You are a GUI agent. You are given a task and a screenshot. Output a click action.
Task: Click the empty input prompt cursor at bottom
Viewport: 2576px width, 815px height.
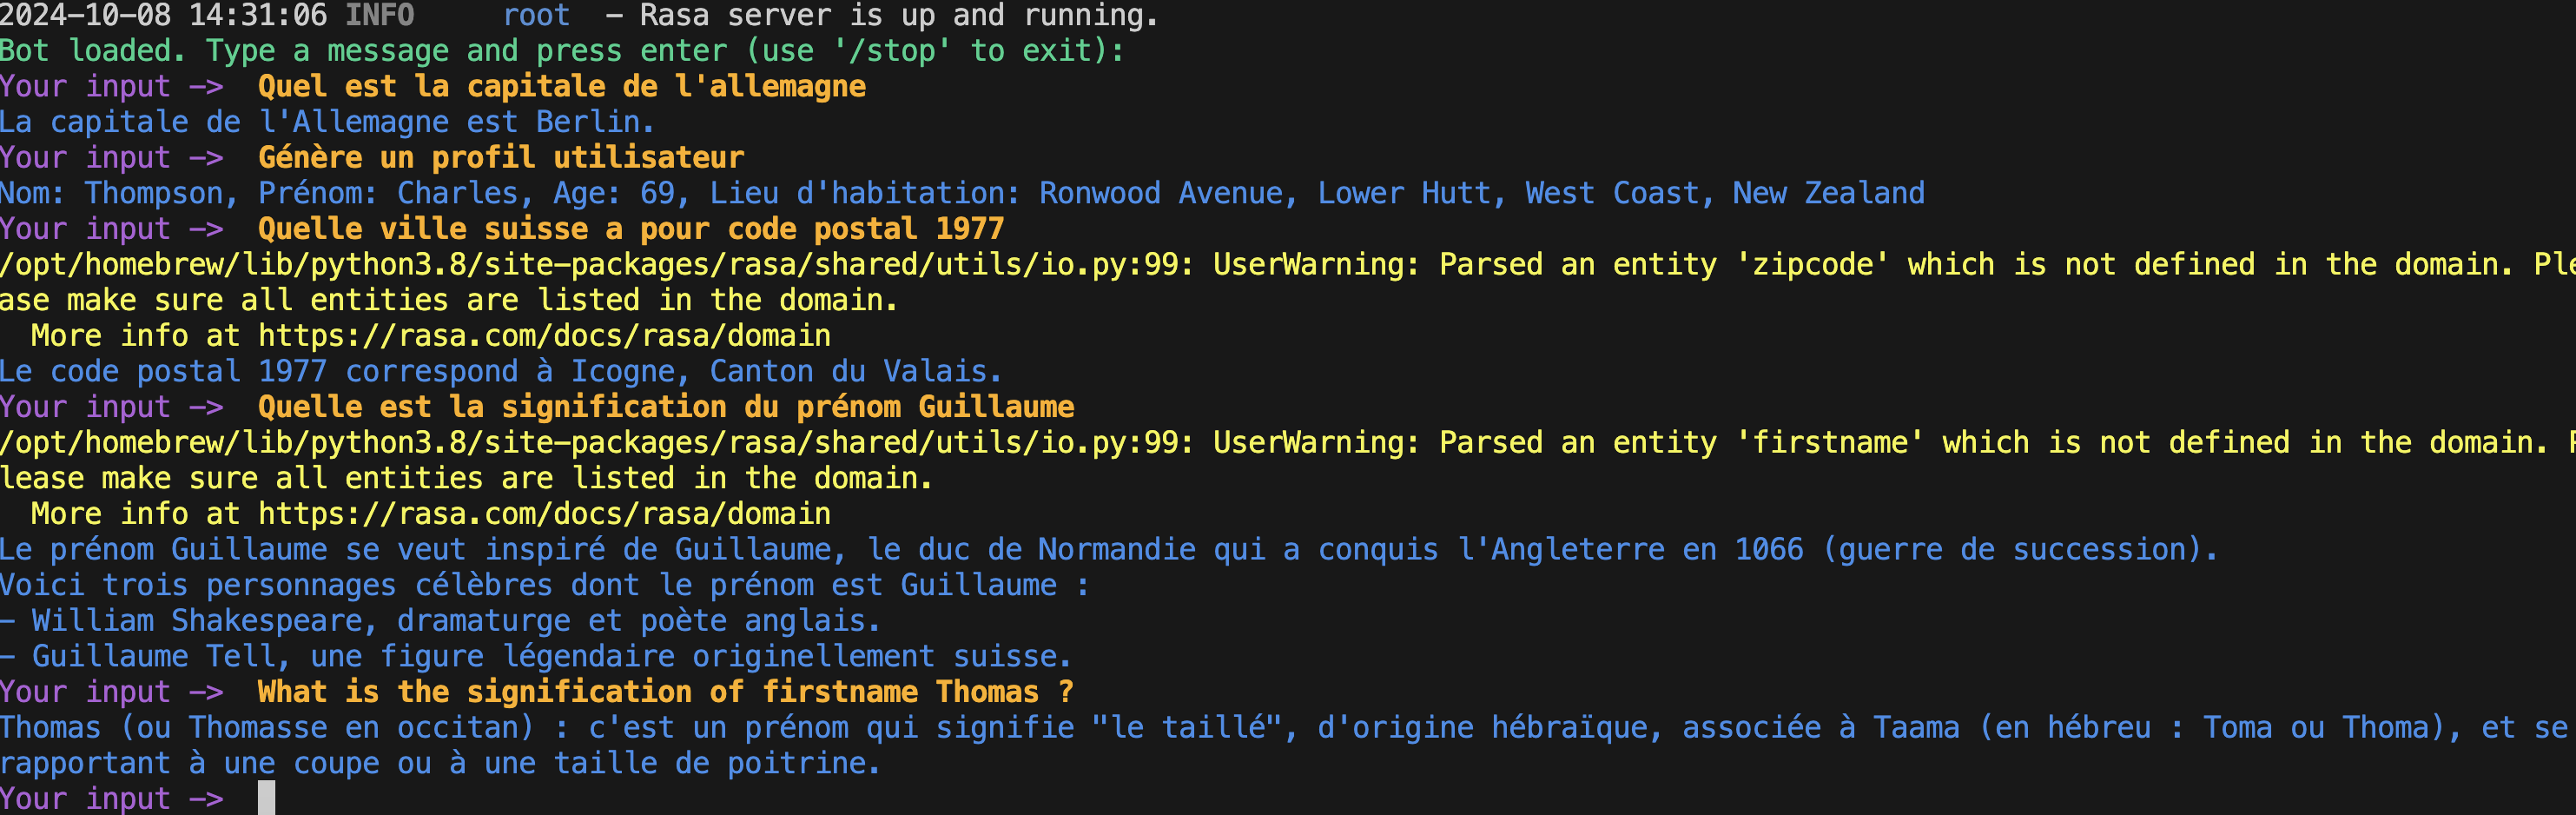point(266,798)
